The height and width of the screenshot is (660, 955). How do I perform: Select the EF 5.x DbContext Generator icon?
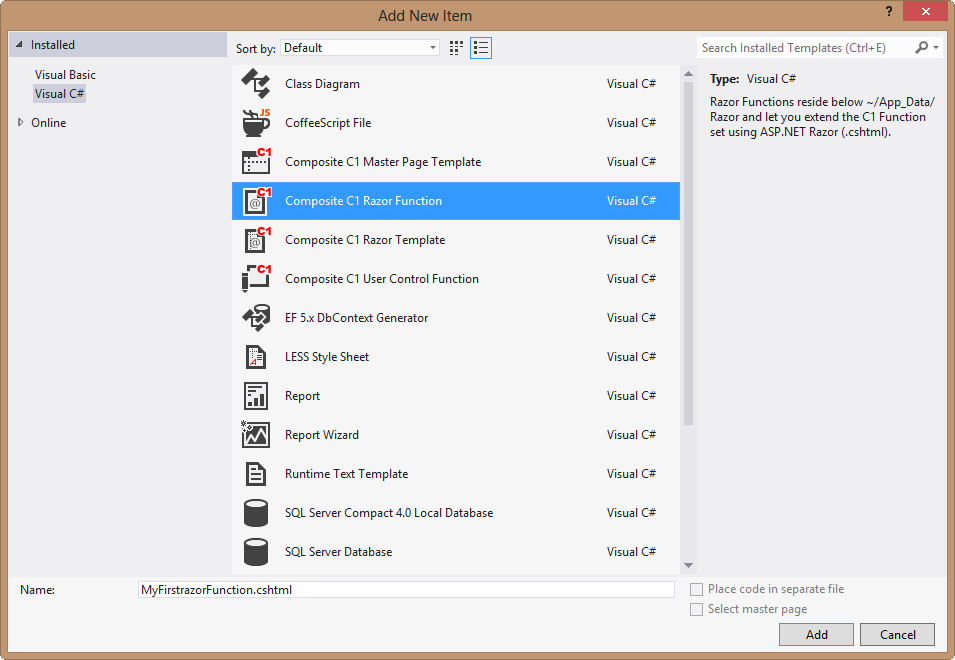256,318
